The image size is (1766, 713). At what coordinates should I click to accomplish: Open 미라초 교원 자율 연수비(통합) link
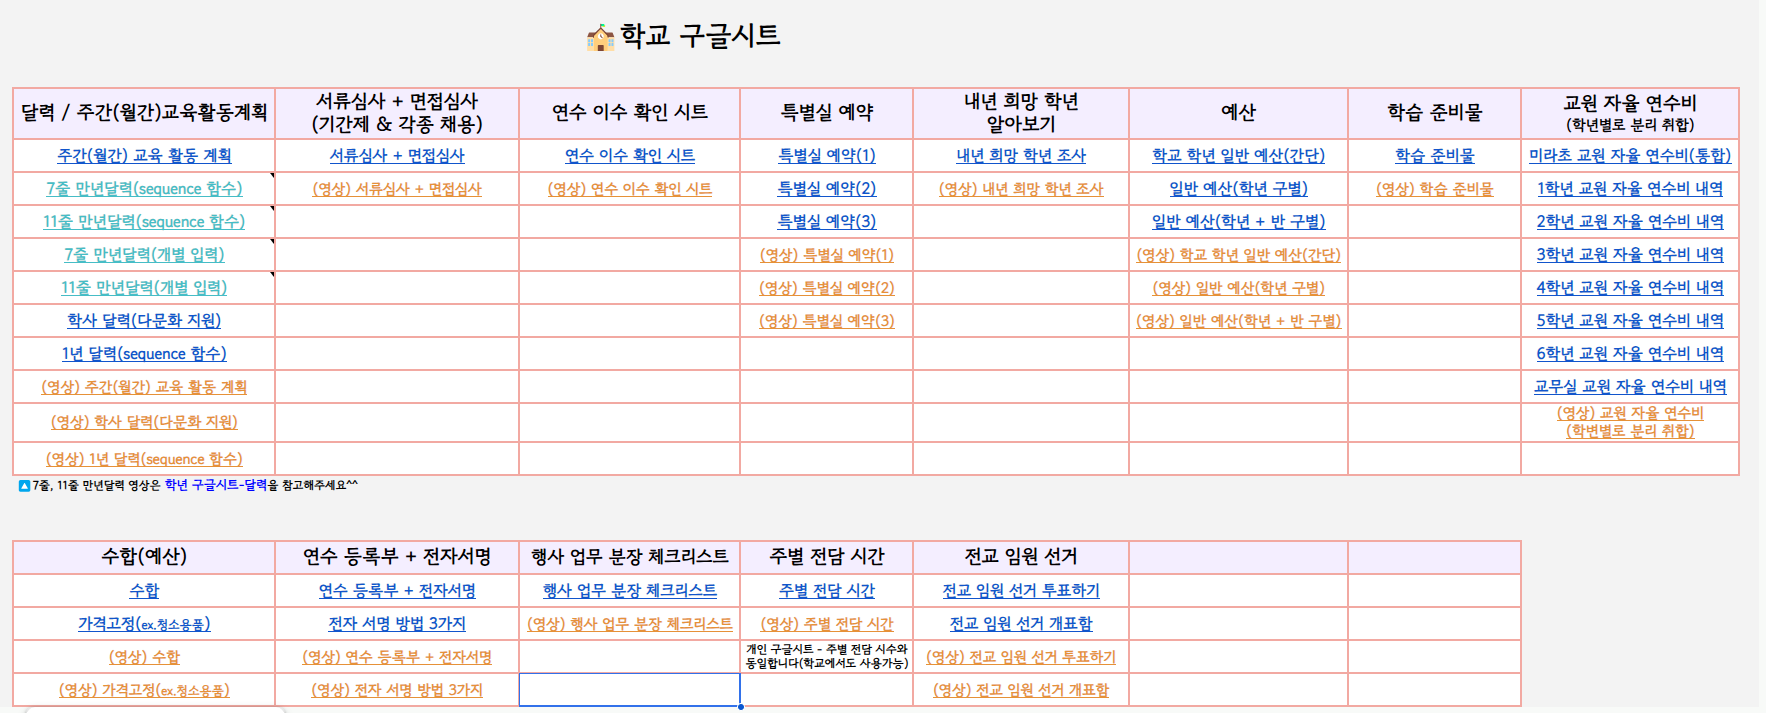pyautogui.click(x=1629, y=156)
